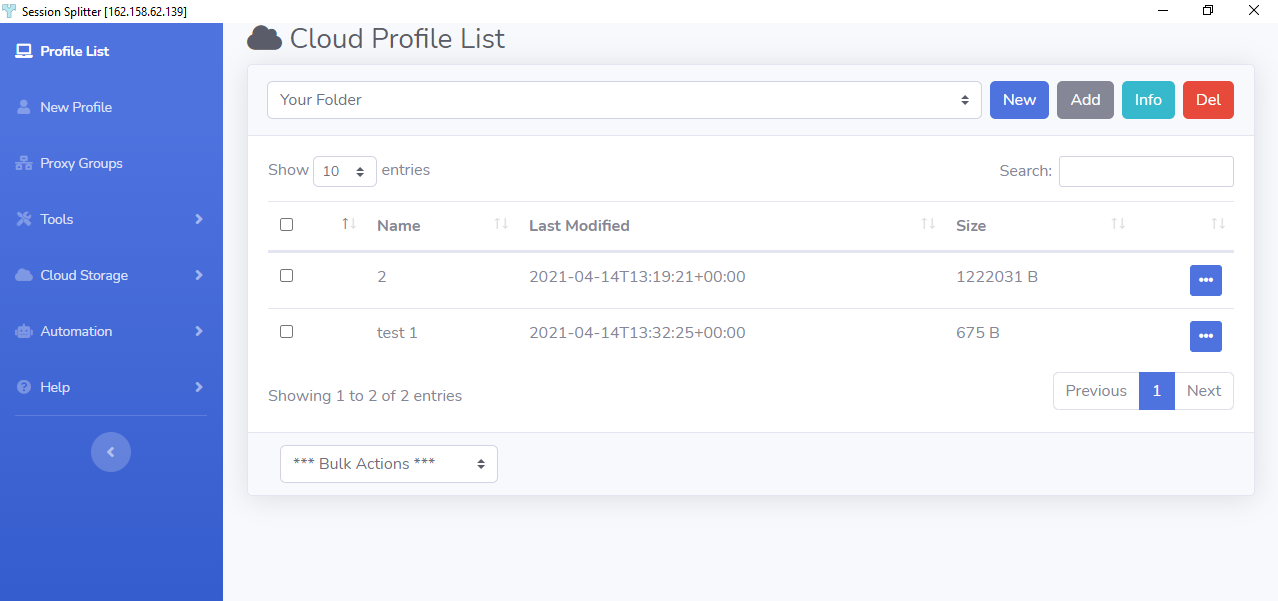The image size is (1278, 601).
Task: Click the date 2021-04-14T13:32:25+00:00
Action: point(637,333)
